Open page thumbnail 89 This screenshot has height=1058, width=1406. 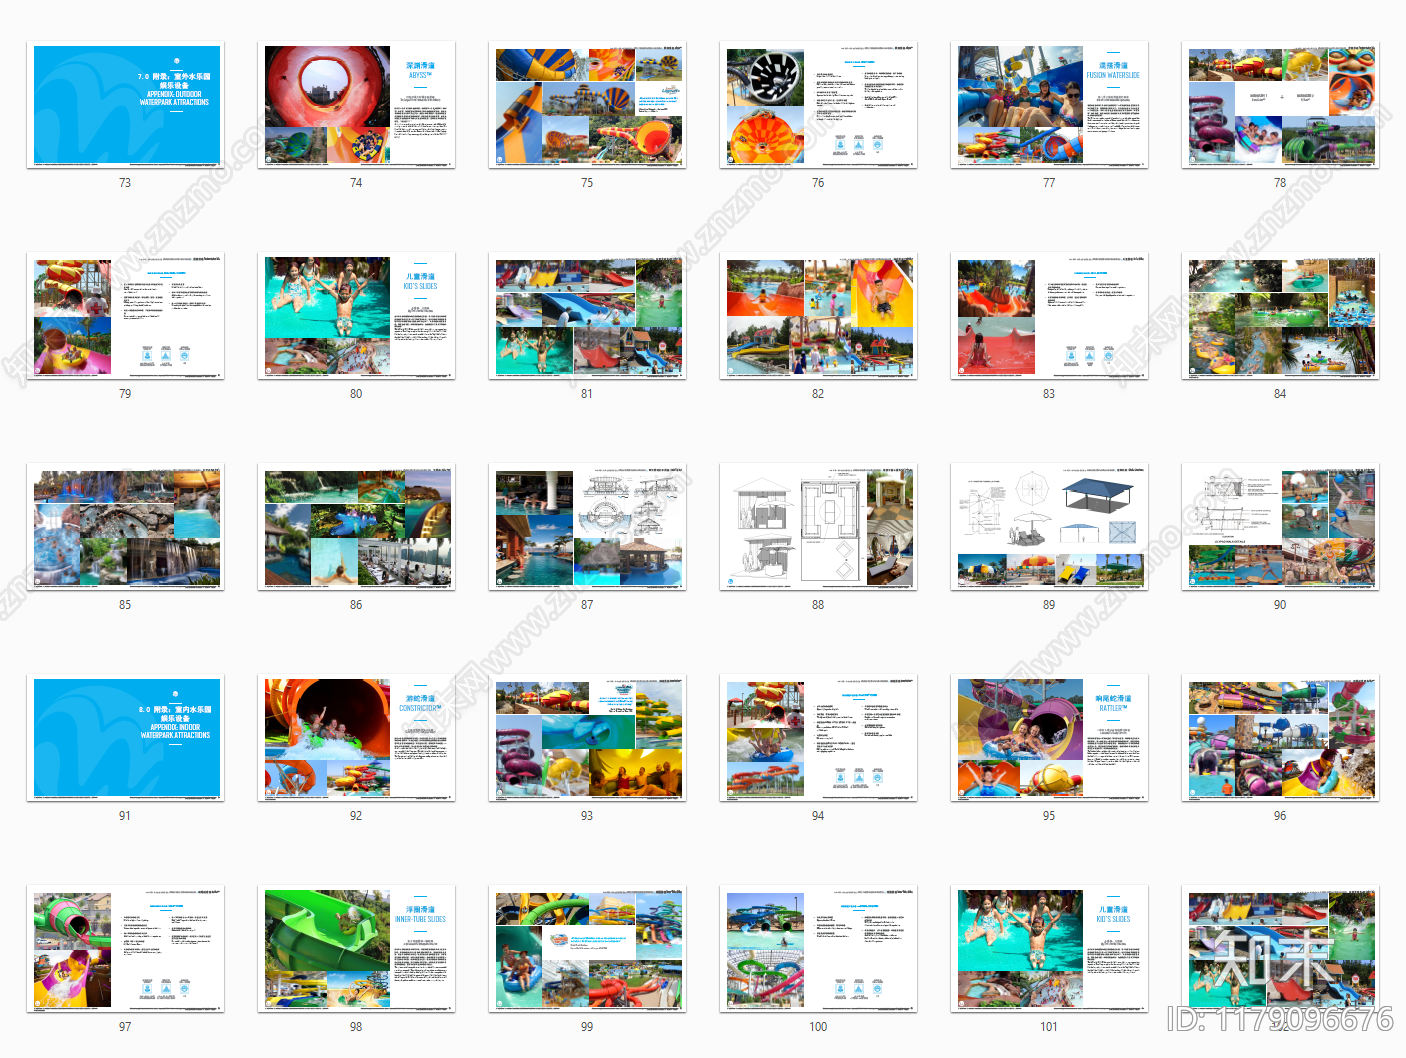(x=1049, y=527)
